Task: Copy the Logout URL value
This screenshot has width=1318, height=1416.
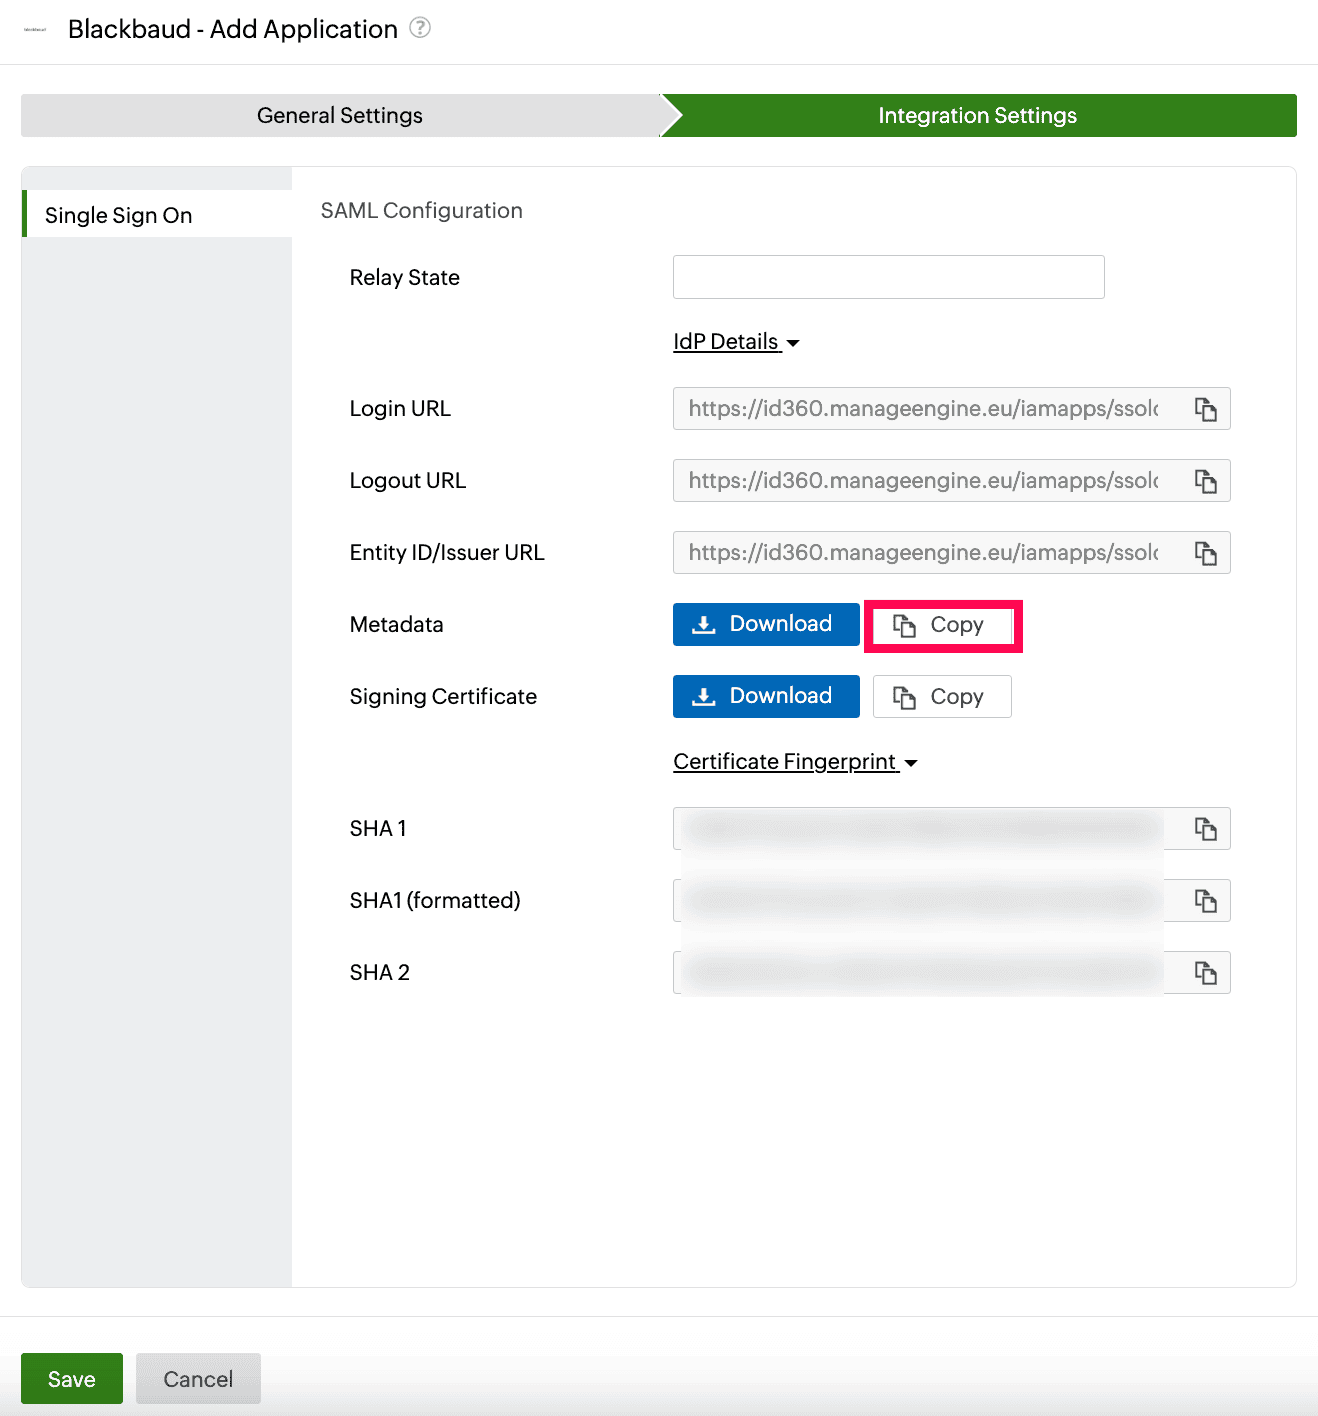Action: [1206, 481]
